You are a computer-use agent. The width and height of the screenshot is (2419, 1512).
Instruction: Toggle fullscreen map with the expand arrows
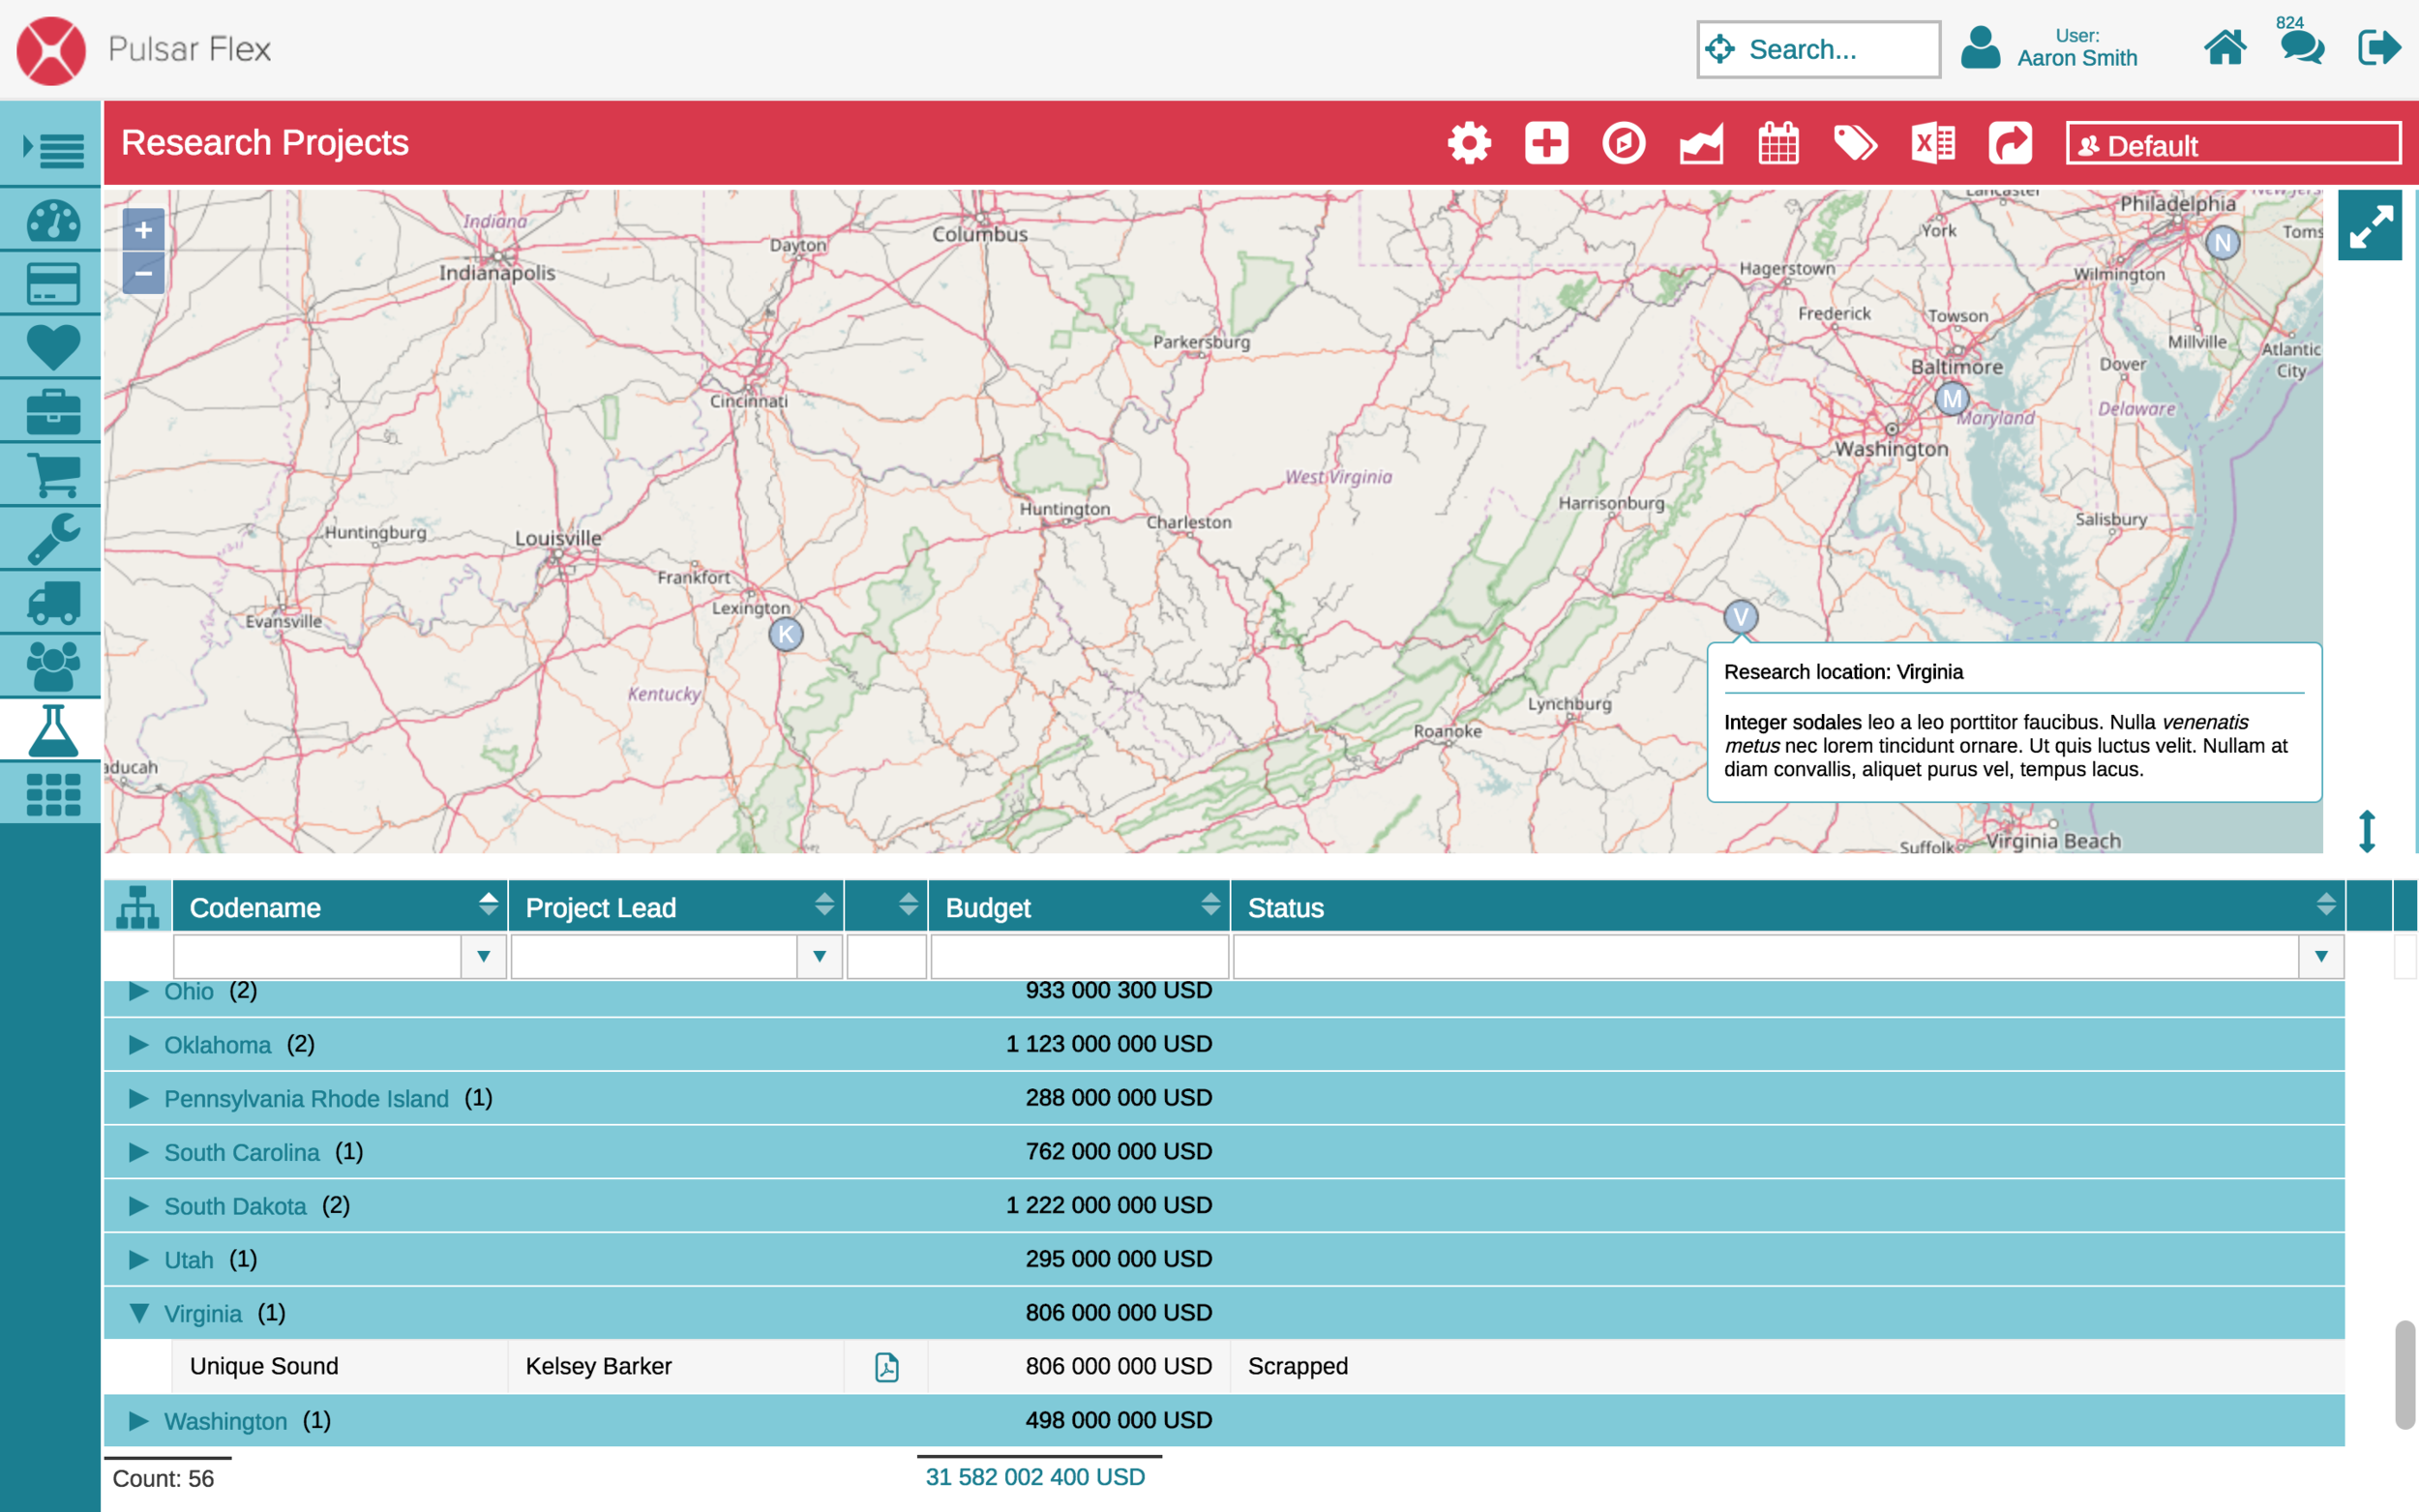pos(2369,226)
